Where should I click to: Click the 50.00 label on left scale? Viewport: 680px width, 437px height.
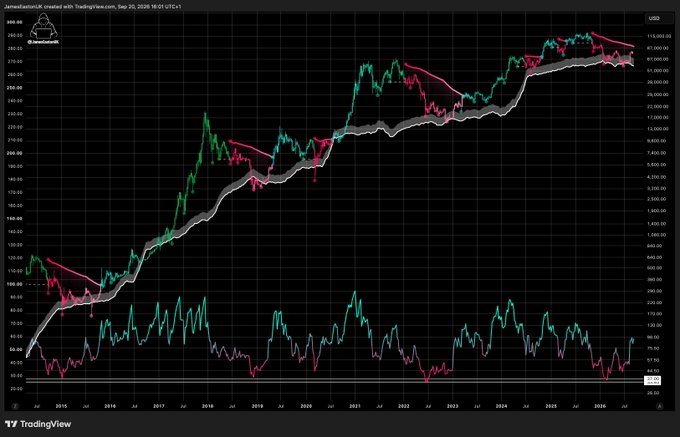(16, 349)
